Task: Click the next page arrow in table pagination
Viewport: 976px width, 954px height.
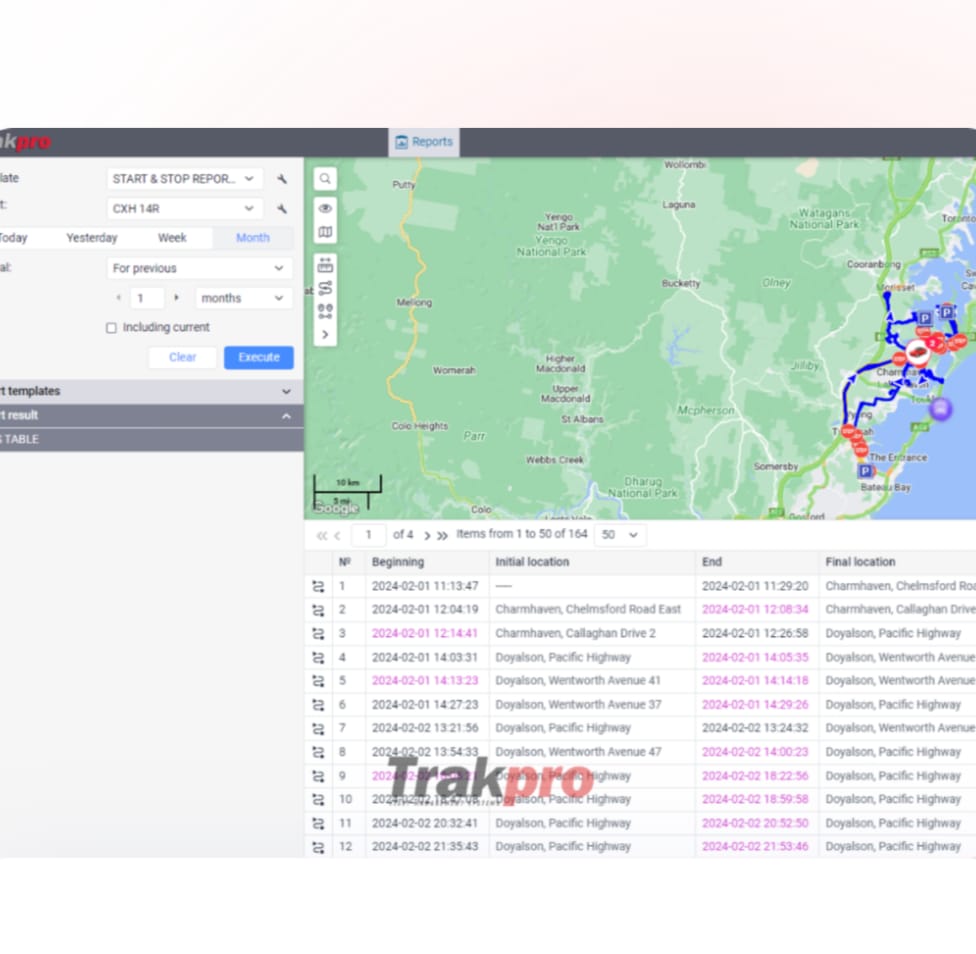Action: coord(426,535)
